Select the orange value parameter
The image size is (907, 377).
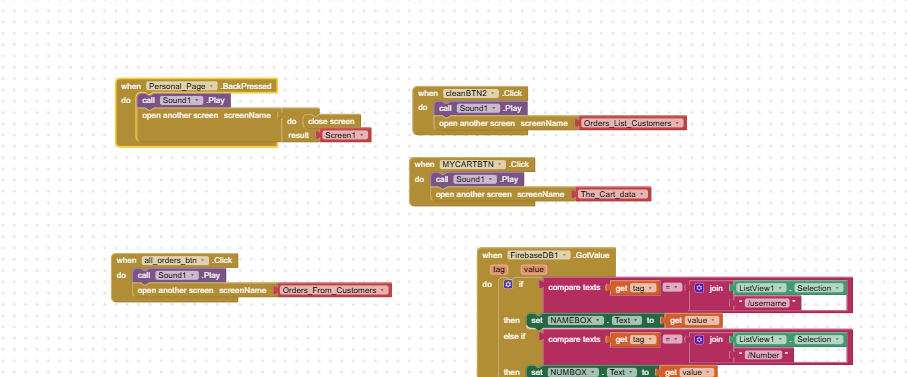click(533, 269)
